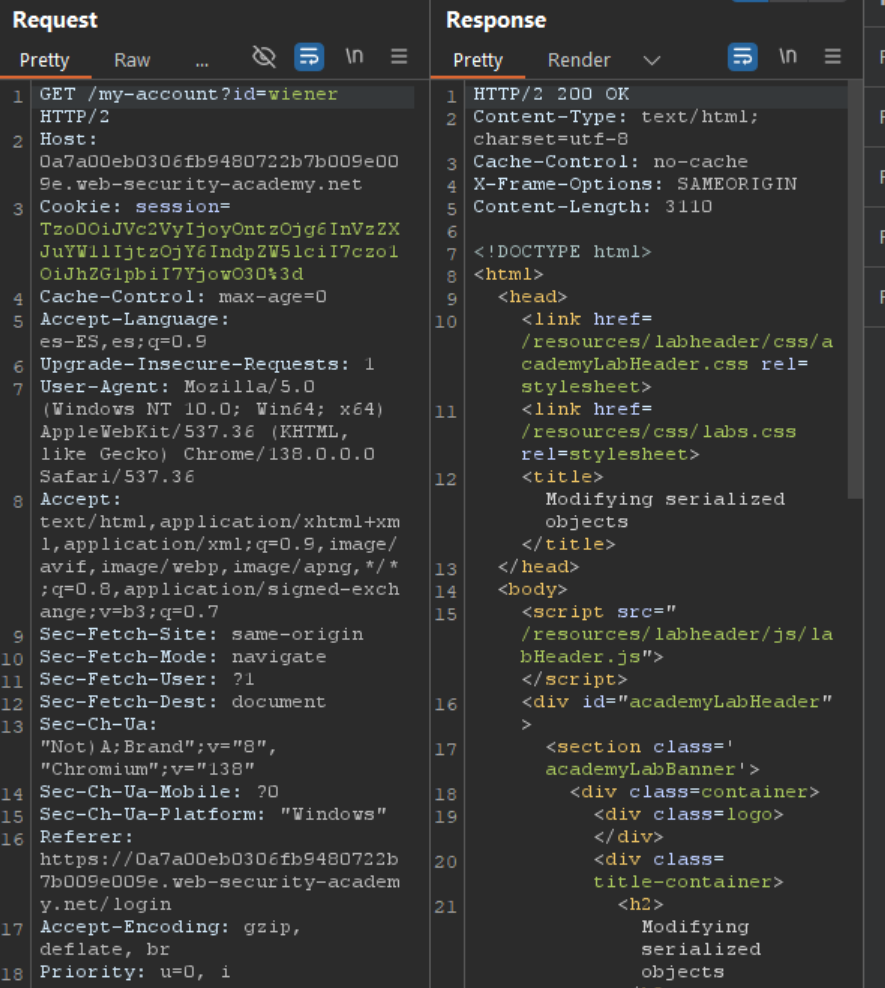Expand the Request tabs overflow ellipsis

tap(202, 60)
